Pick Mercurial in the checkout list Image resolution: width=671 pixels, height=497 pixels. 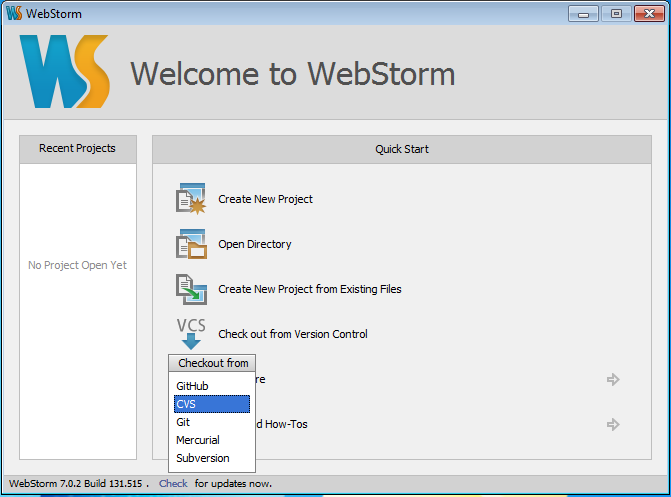(212, 440)
